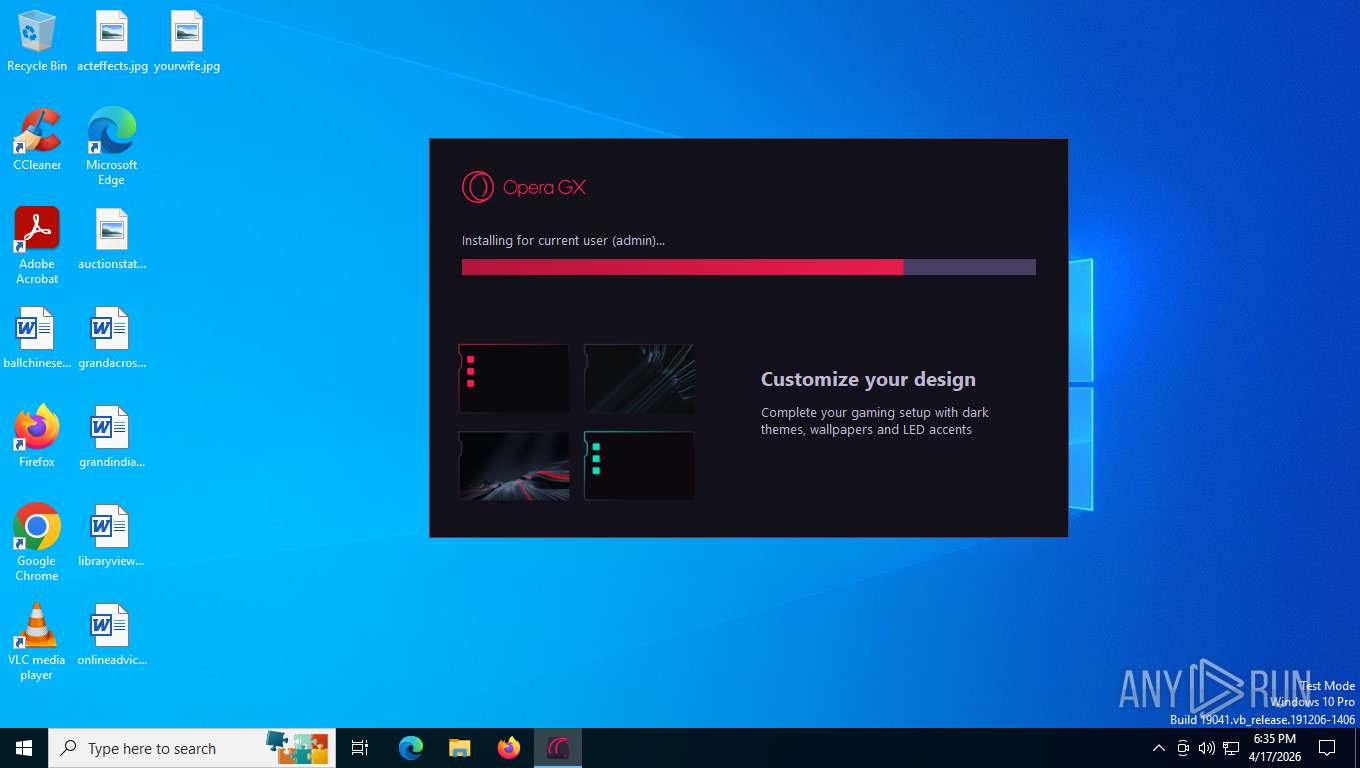Click the installation progress bar
This screenshot has height=768, width=1360.
coord(748,267)
